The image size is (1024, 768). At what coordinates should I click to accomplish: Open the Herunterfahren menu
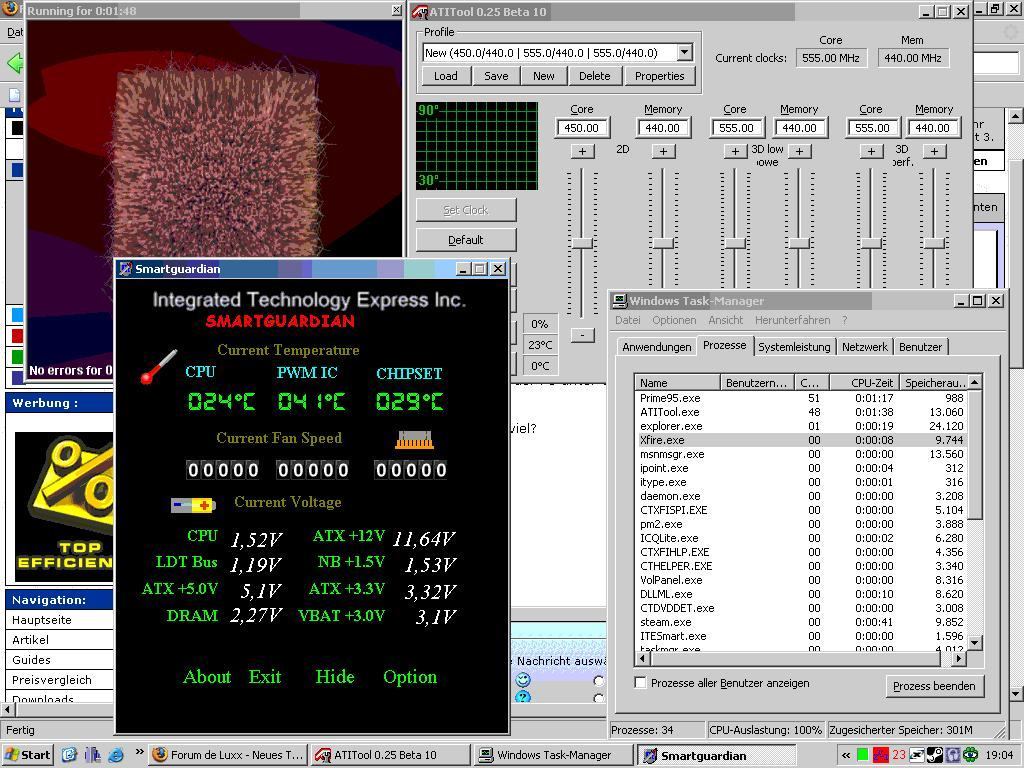pos(793,320)
